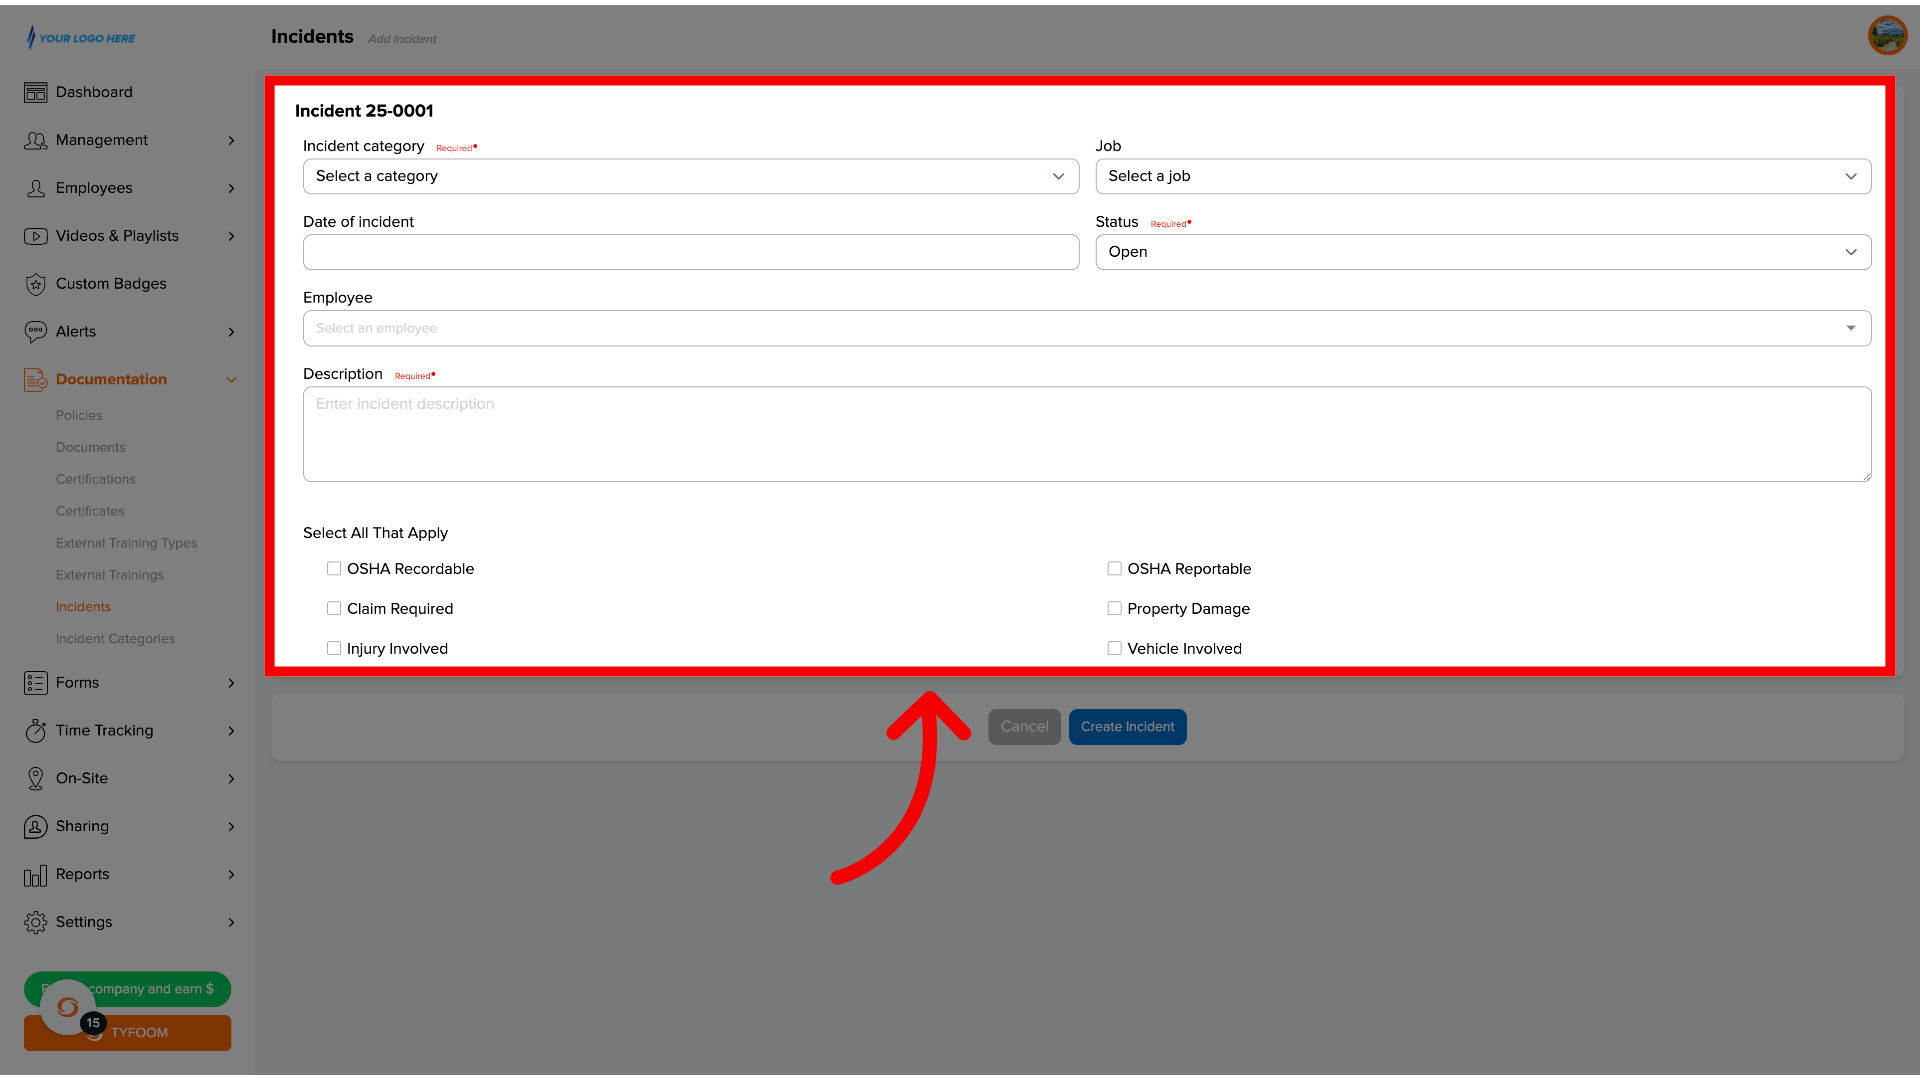Expand the On-Site chevron
This screenshot has height=1080, width=1920.
(x=231, y=779)
